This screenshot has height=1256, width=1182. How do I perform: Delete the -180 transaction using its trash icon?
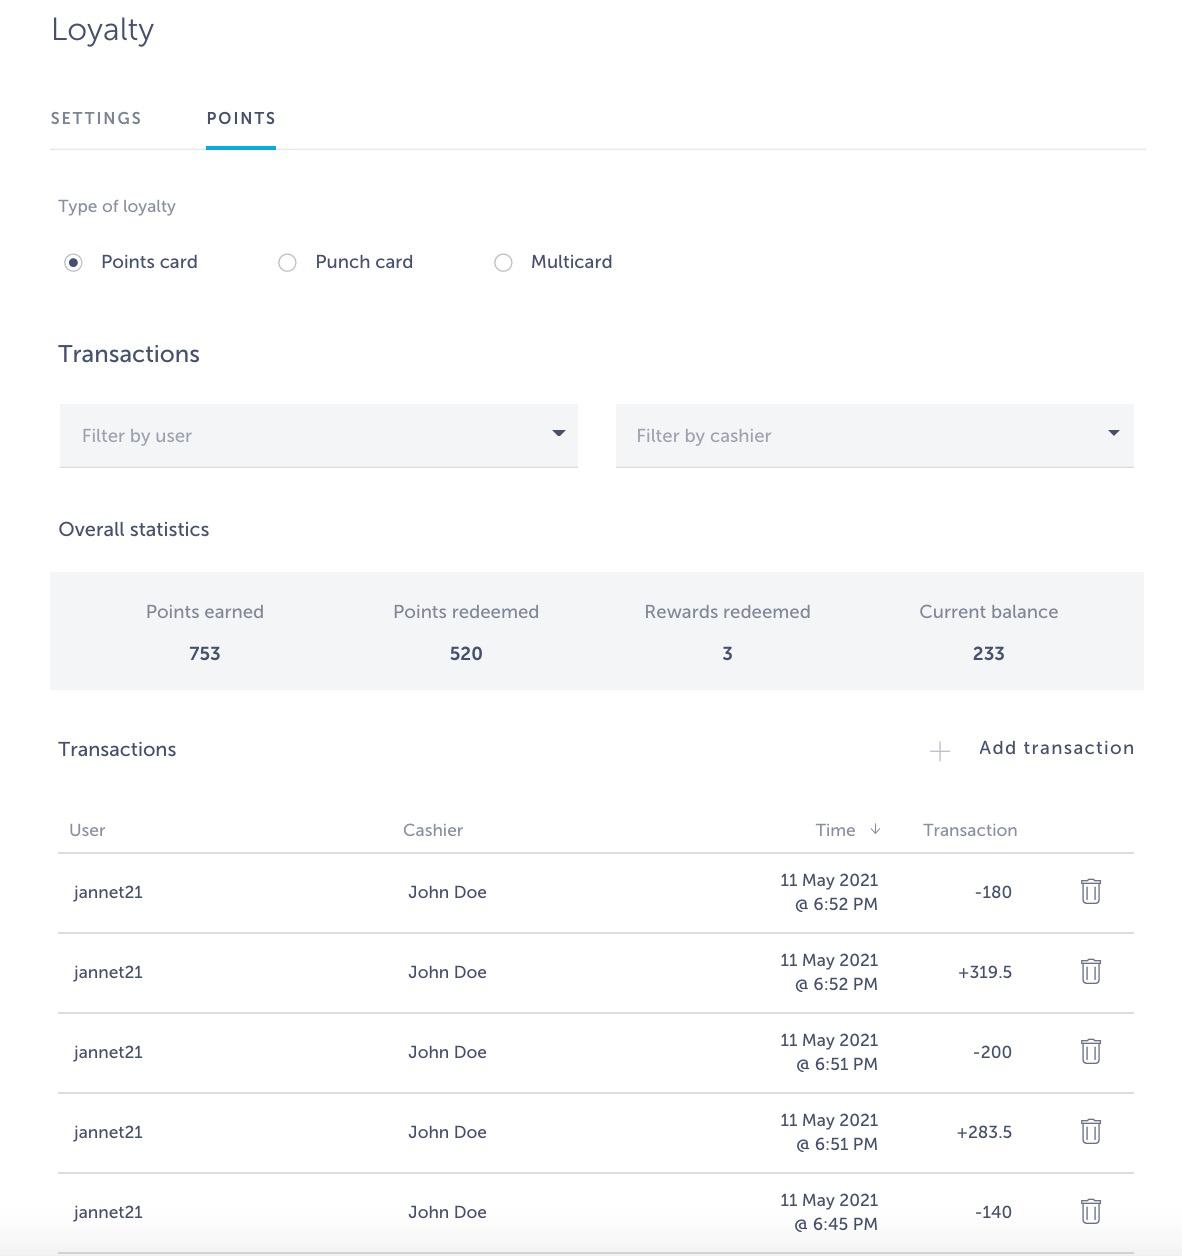click(1090, 891)
